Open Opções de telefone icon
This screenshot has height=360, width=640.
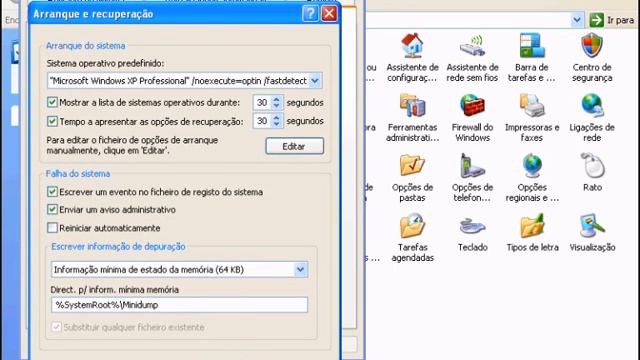472,165
